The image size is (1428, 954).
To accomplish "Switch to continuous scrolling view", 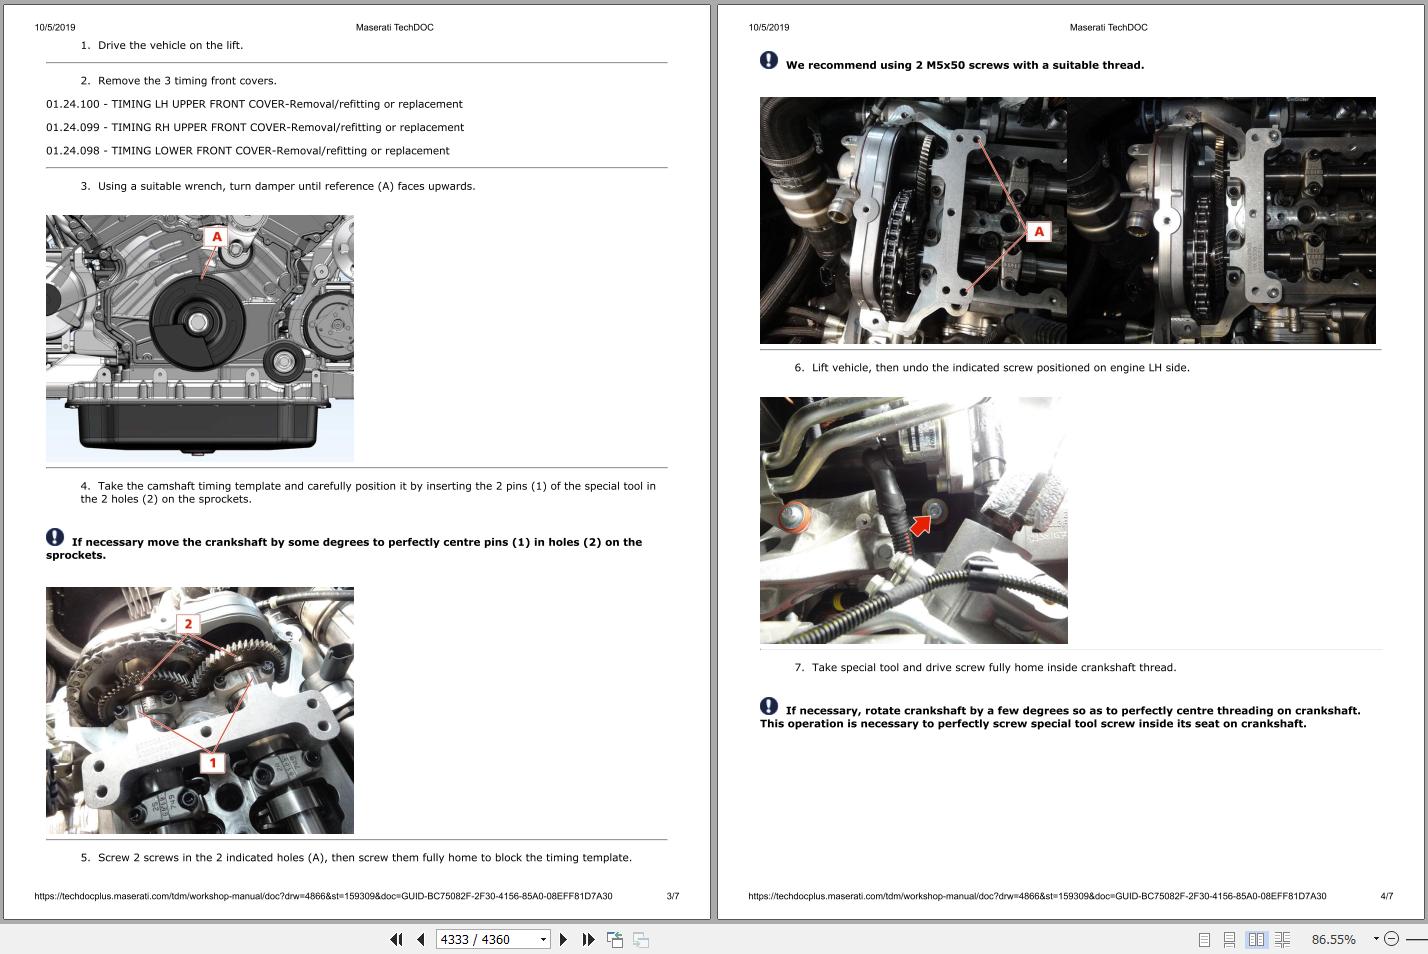I will (x=1230, y=939).
